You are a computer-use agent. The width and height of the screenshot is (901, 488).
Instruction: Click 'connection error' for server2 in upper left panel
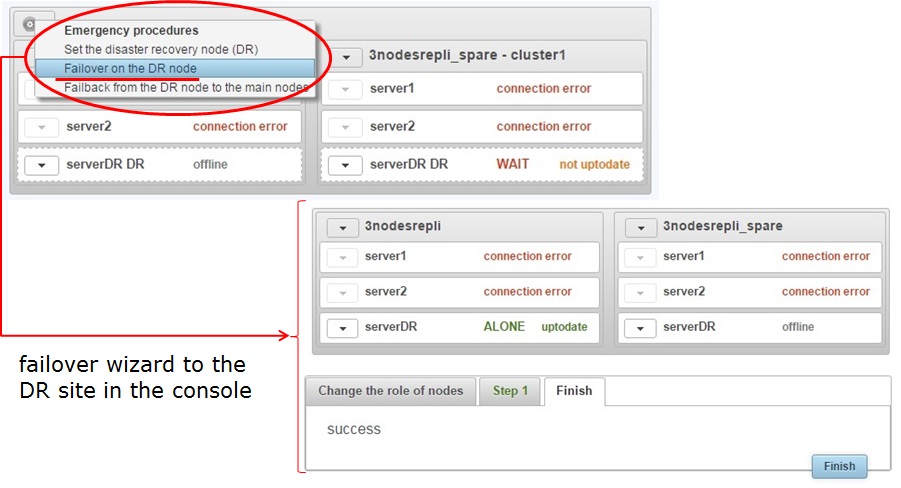click(240, 126)
